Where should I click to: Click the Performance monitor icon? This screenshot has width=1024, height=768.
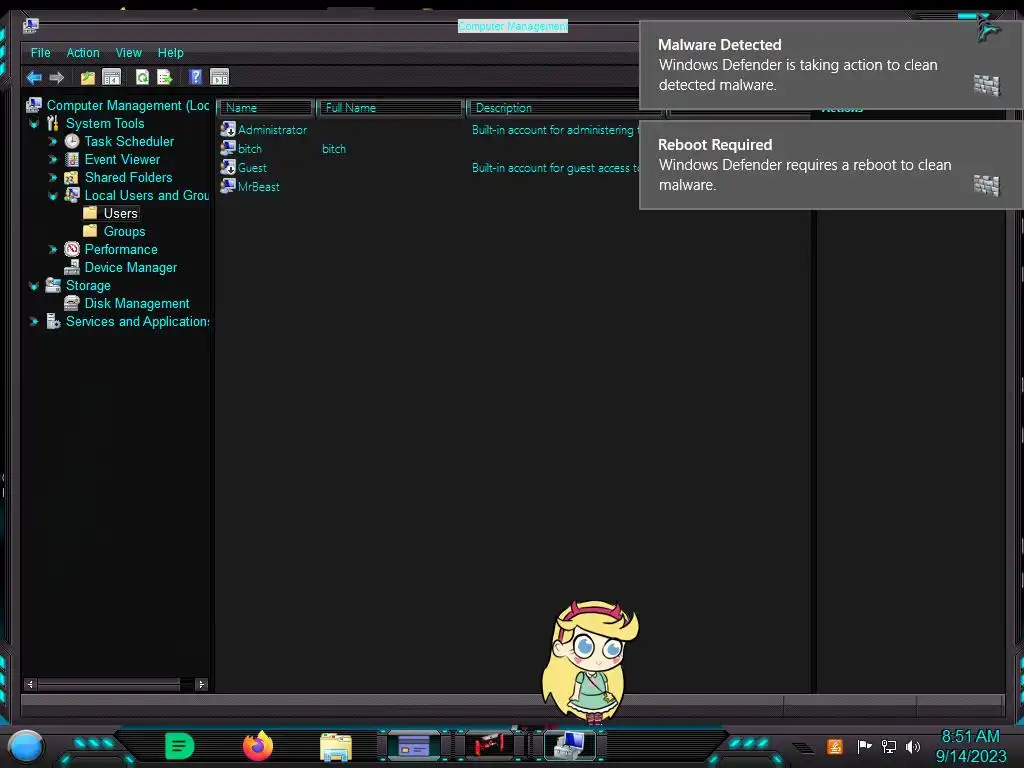tap(72, 249)
